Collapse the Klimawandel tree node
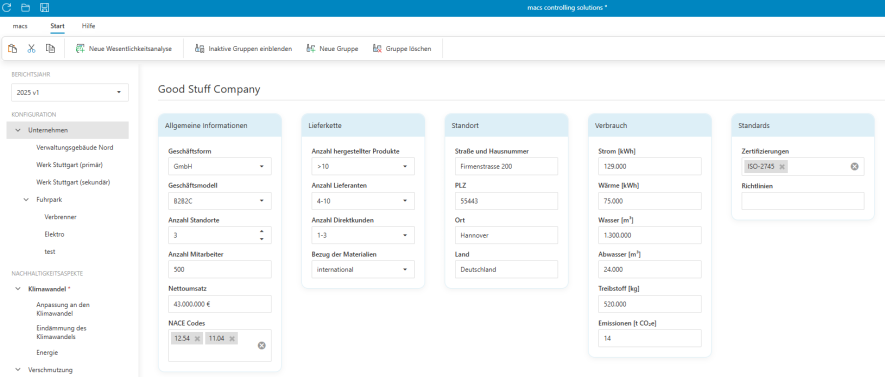The height and width of the screenshot is (377, 885). 18,288
